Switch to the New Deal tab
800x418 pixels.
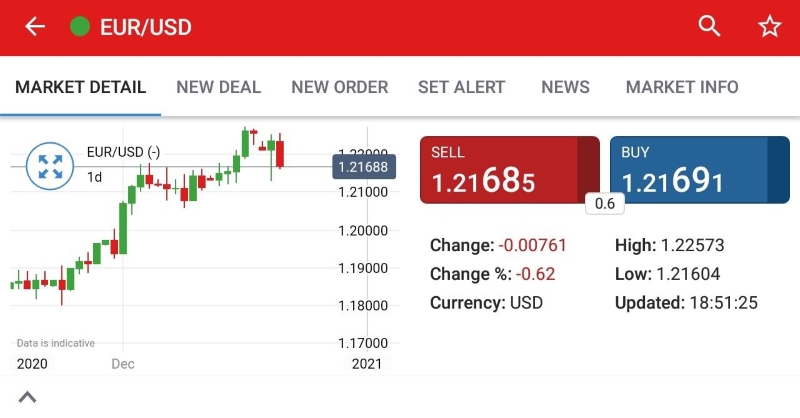(x=218, y=87)
